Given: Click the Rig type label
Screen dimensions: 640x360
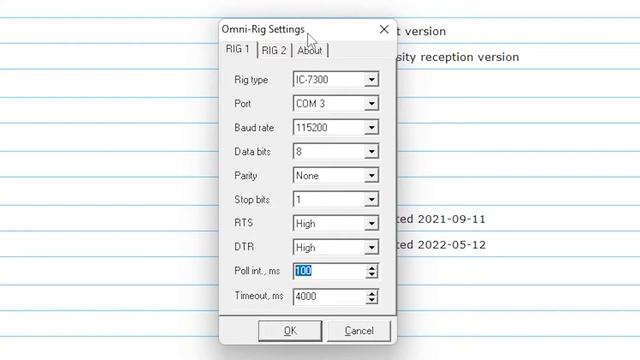Looking at the screenshot, I should pyautogui.click(x=251, y=80).
